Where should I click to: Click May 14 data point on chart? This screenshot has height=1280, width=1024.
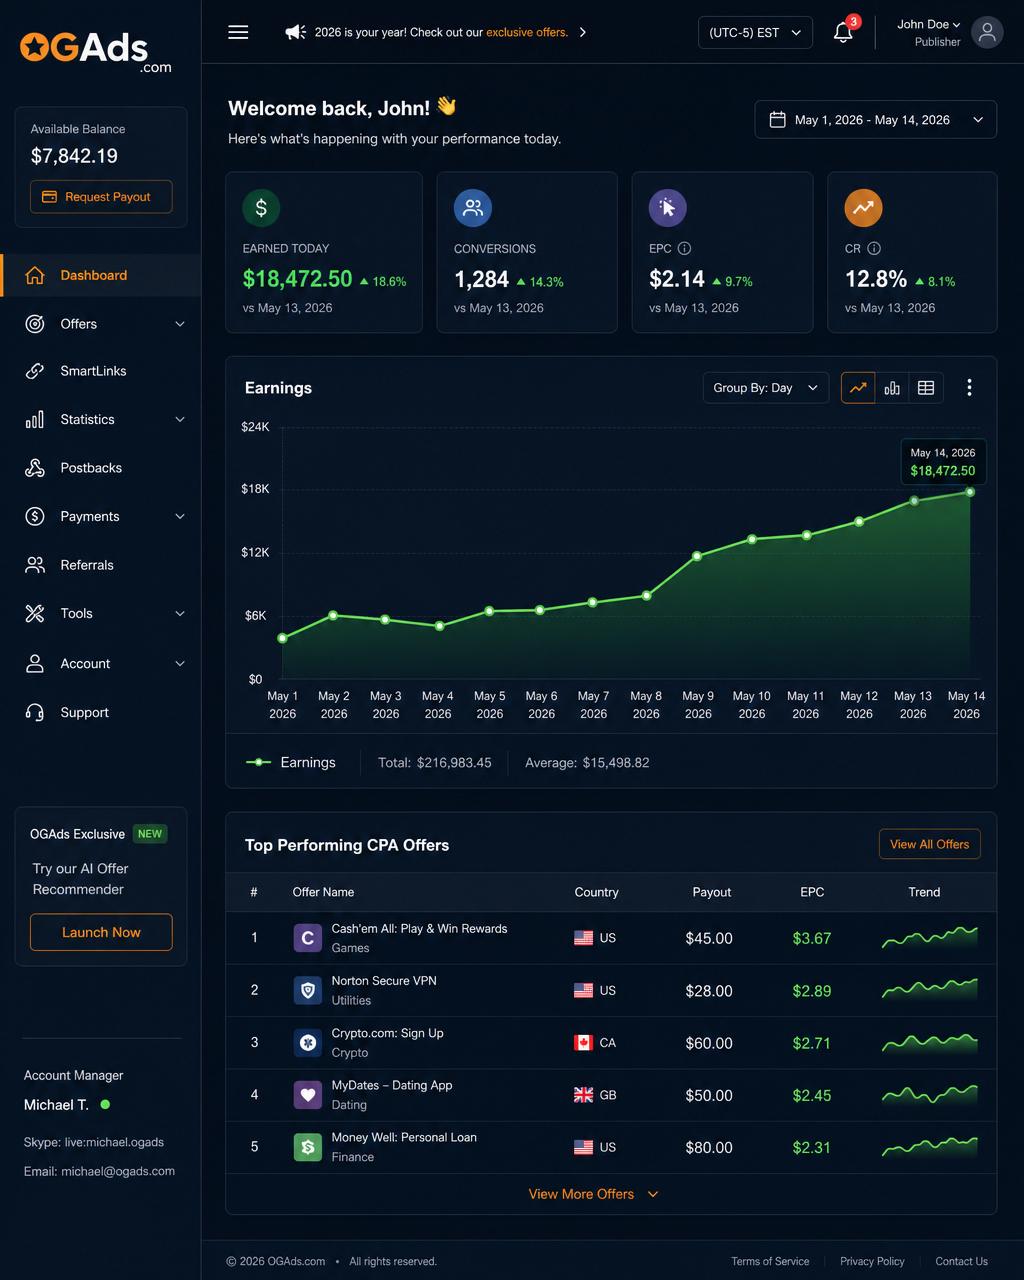(970, 492)
